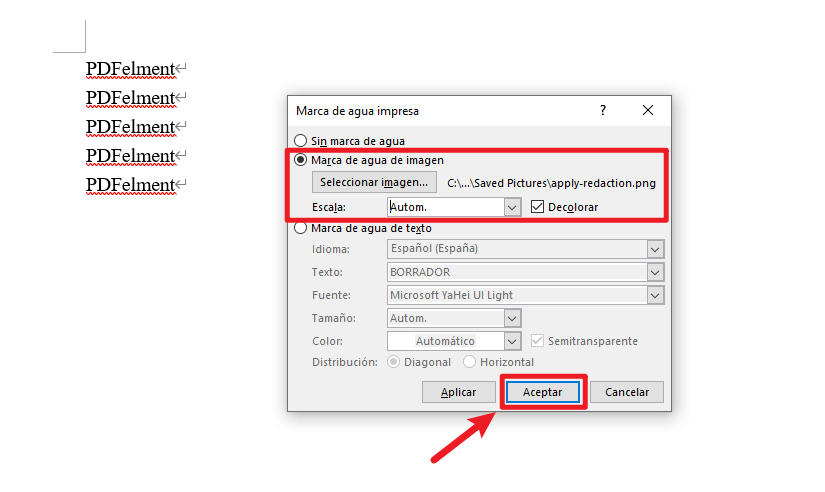Click the Escala input field
Screen dimensions: 825x492
[x=446, y=207]
